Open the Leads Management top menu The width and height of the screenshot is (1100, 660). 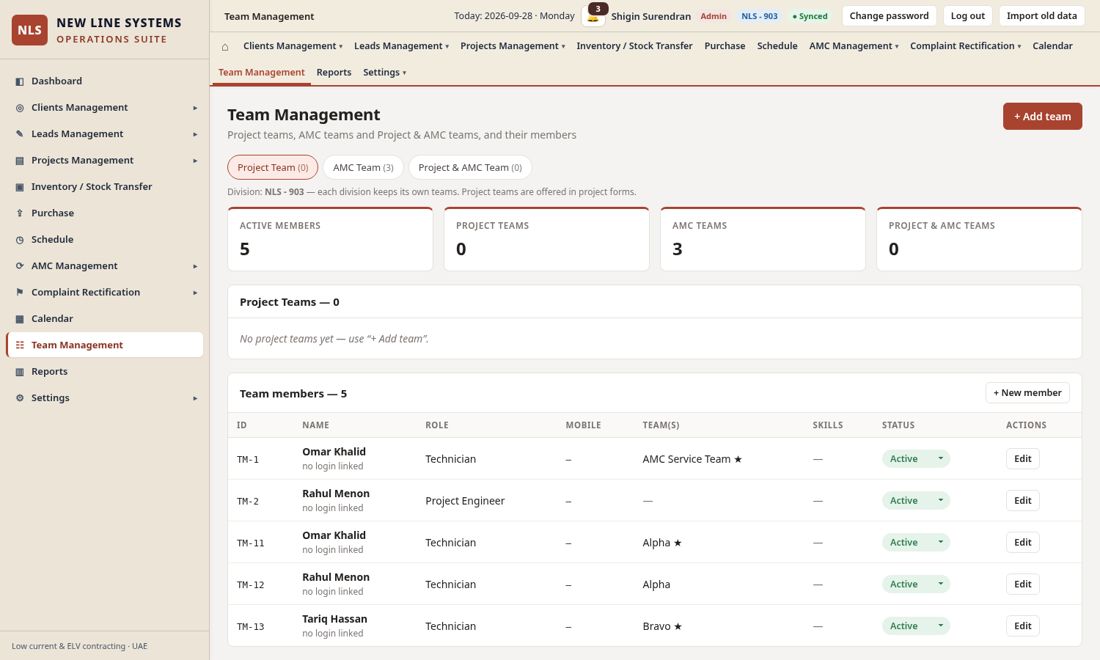click(x=401, y=46)
